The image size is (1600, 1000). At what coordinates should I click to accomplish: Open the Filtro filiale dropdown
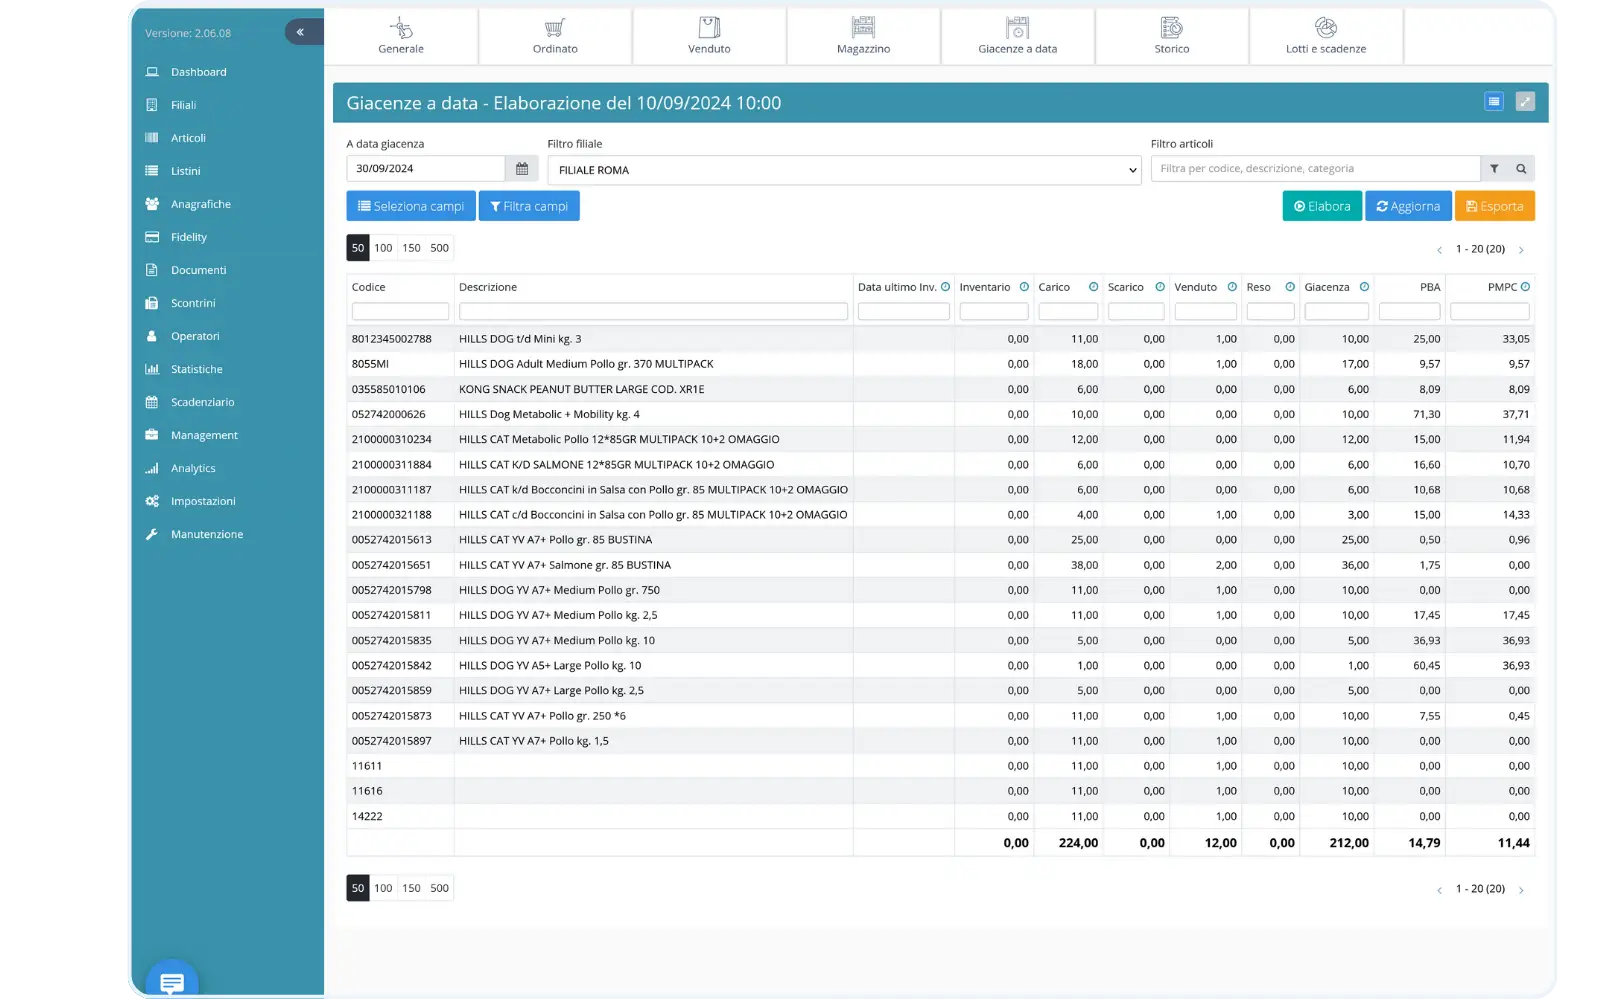tap(844, 170)
